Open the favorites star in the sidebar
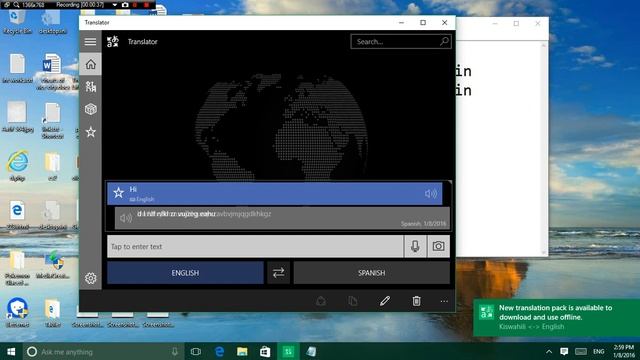Image resolution: width=640 pixels, height=360 pixels. click(x=90, y=132)
